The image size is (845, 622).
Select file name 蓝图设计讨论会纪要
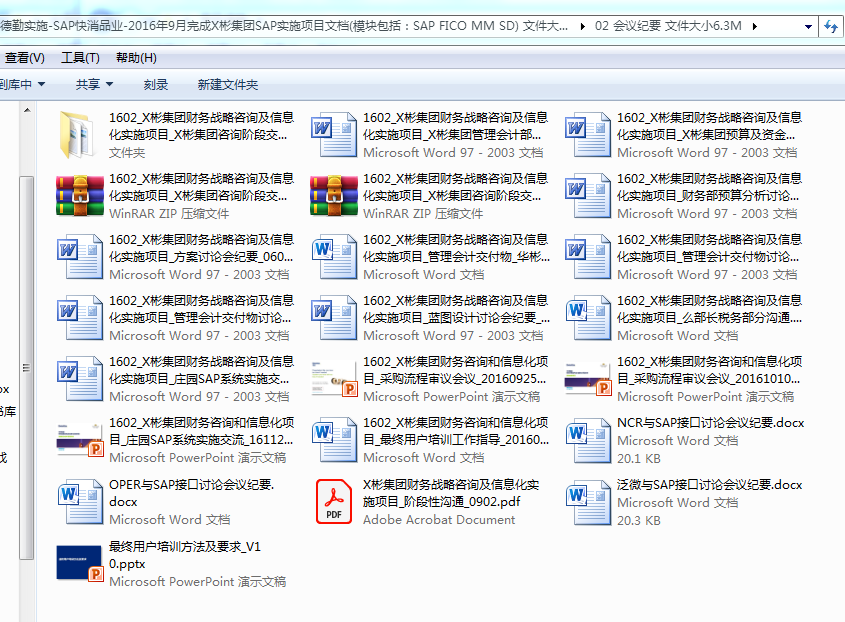pyautogui.click(x=456, y=309)
